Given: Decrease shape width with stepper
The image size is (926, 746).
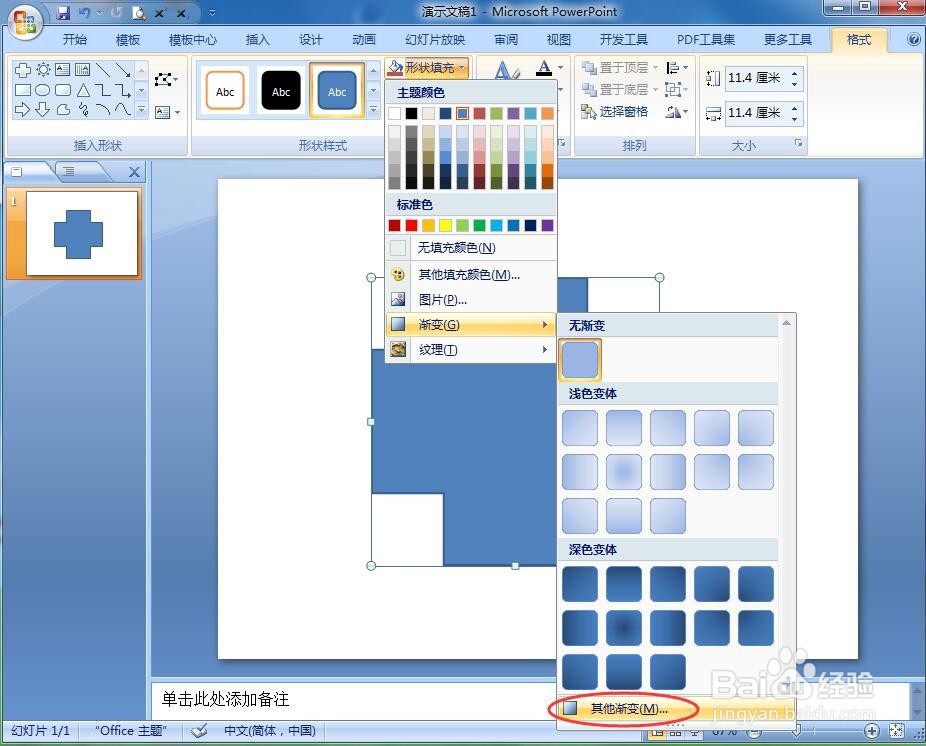Looking at the screenshot, I should click(x=795, y=118).
